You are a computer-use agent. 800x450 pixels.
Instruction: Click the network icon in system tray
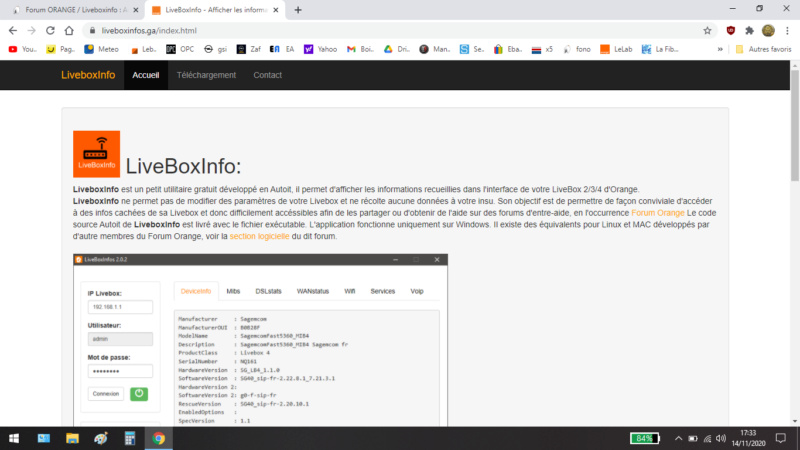(707, 438)
